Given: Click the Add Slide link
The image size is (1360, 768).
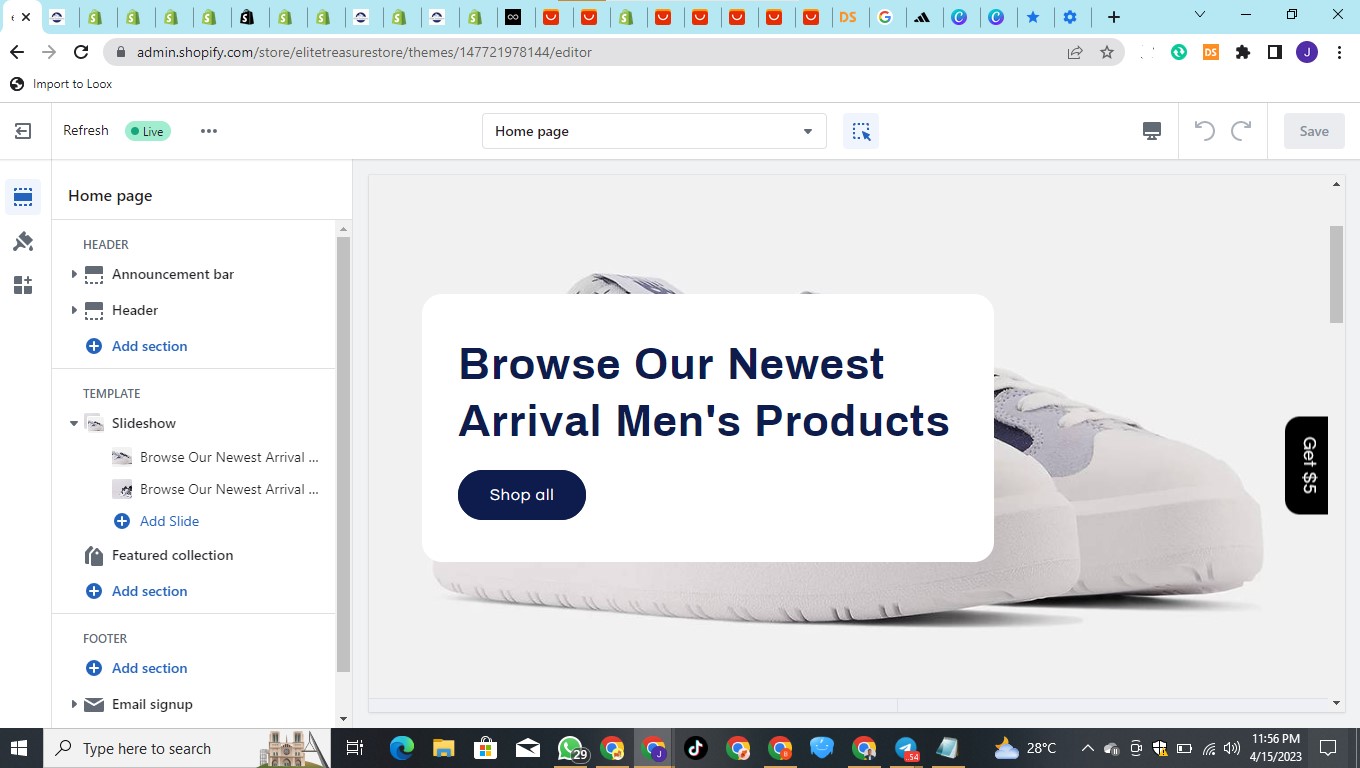Looking at the screenshot, I should click(169, 521).
